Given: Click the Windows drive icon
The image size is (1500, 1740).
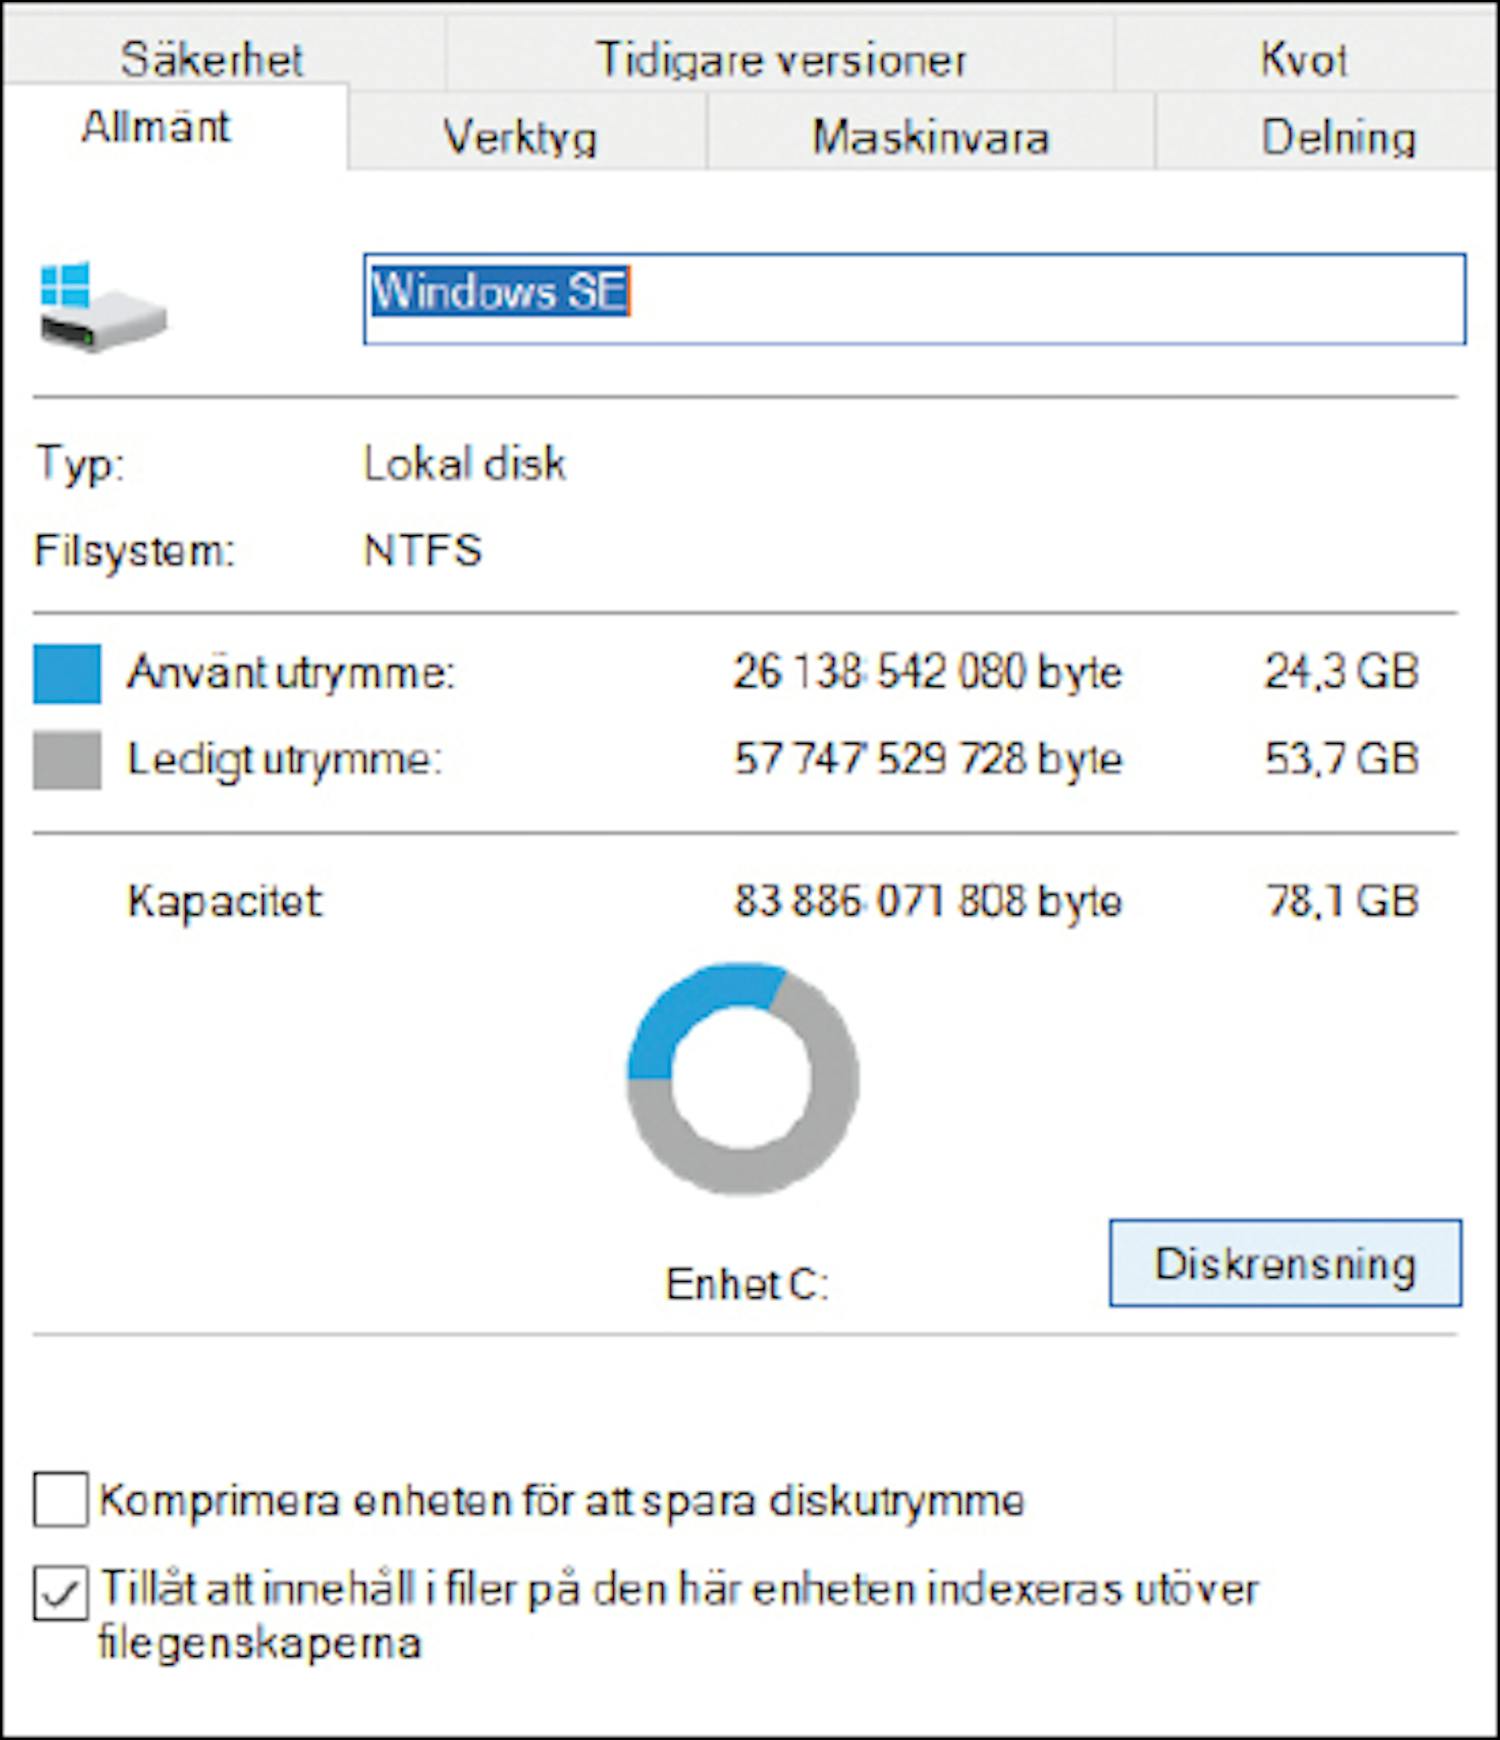Looking at the screenshot, I should pos(102,306).
